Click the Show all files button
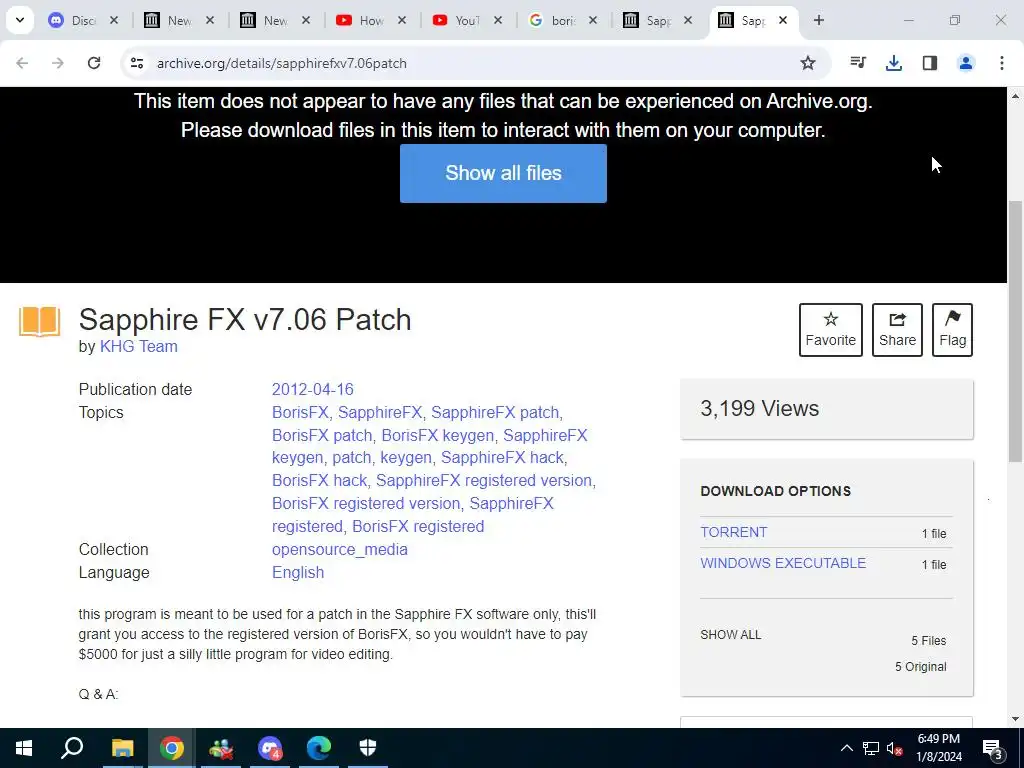This screenshot has height=768, width=1024. click(x=503, y=173)
